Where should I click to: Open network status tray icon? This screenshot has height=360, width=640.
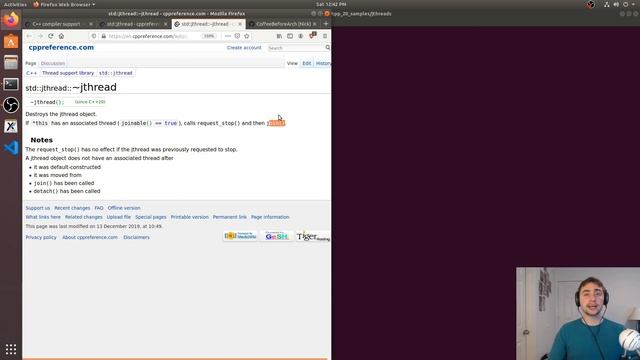point(607,4)
